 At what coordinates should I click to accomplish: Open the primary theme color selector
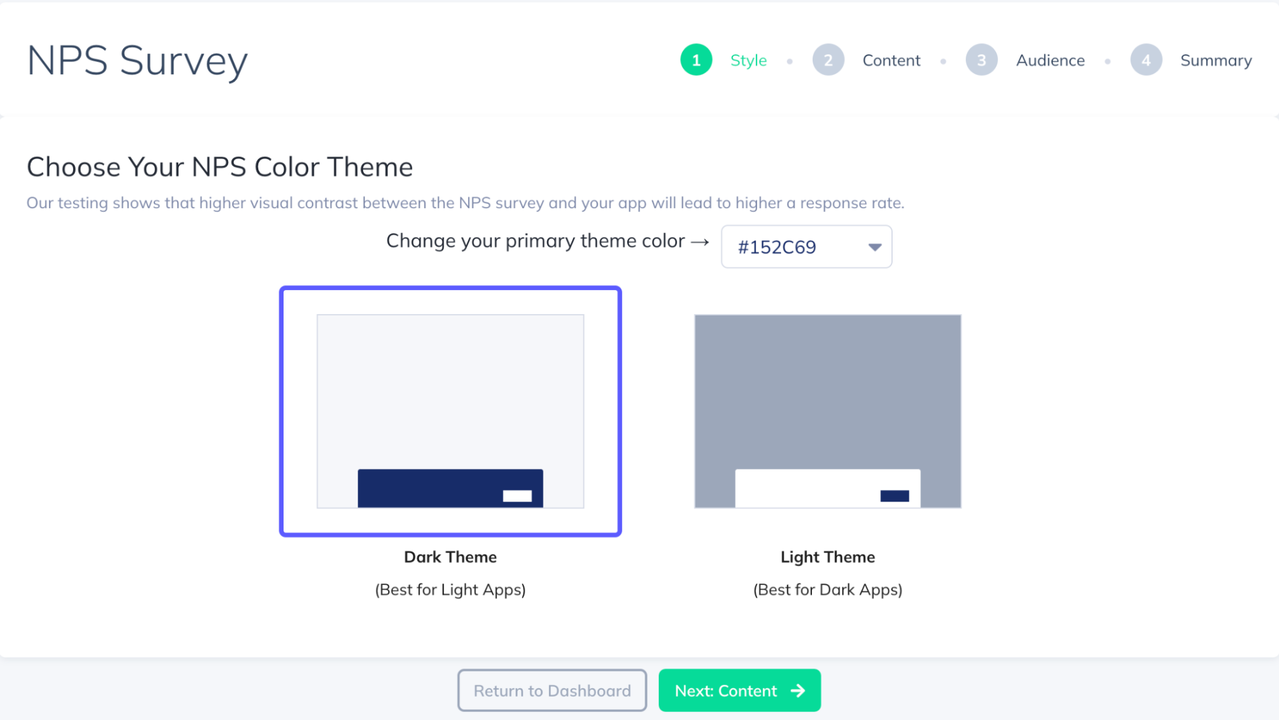[806, 247]
